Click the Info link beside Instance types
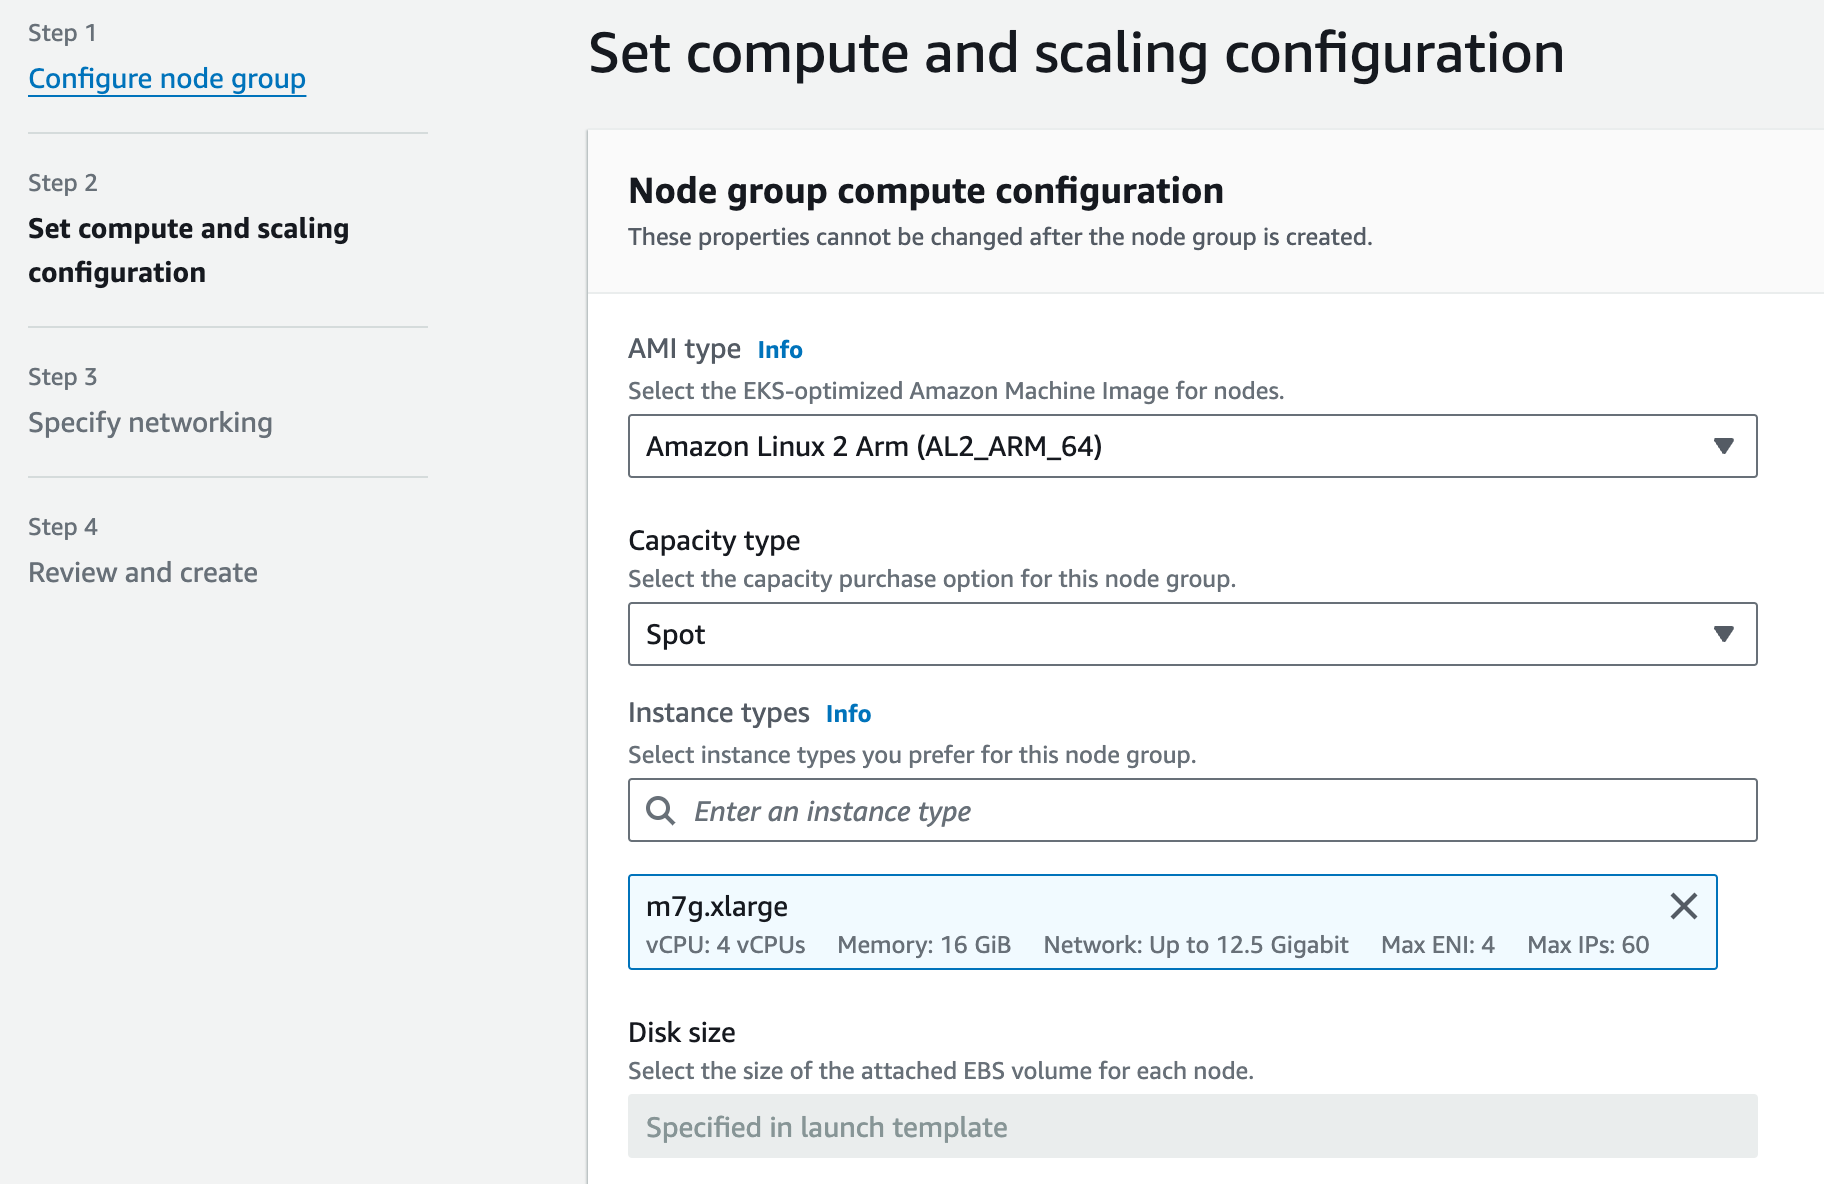 pos(848,714)
